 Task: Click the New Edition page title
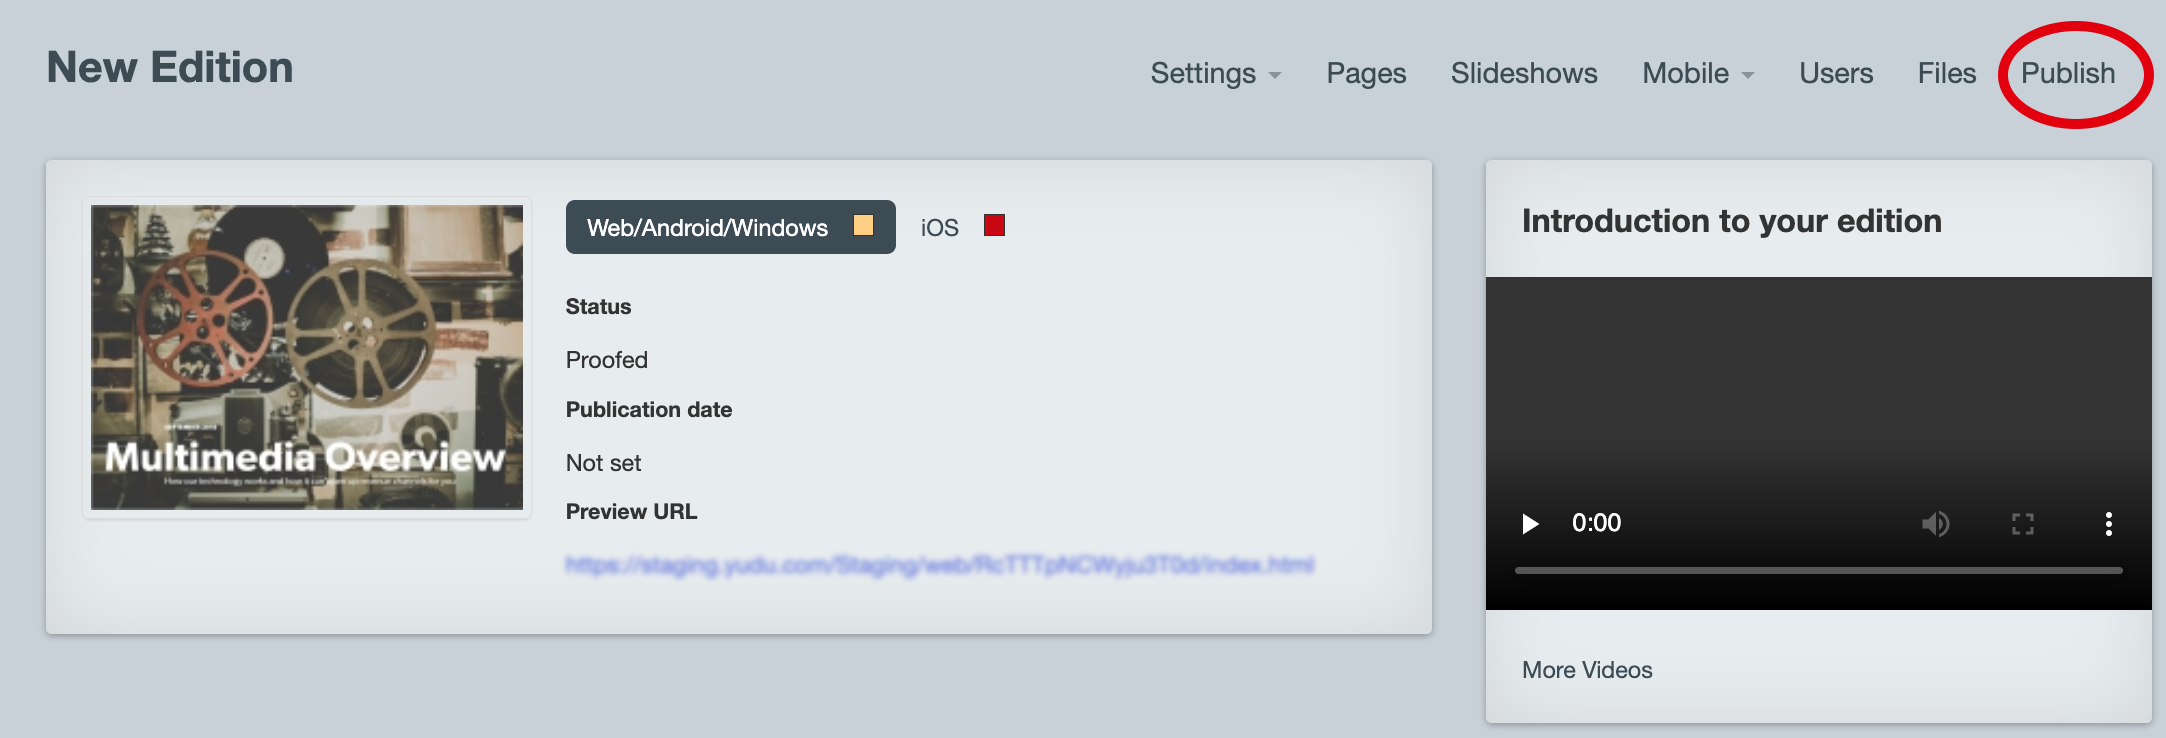(170, 68)
